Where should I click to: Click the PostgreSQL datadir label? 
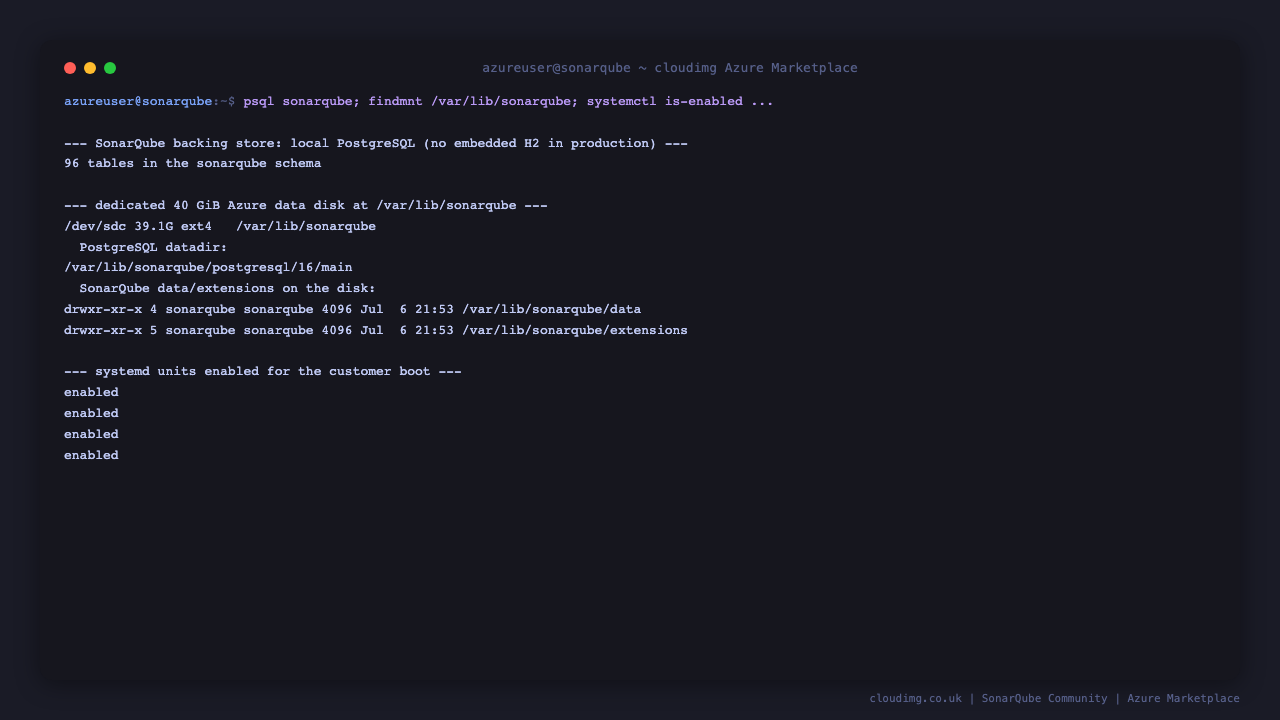click(x=154, y=247)
